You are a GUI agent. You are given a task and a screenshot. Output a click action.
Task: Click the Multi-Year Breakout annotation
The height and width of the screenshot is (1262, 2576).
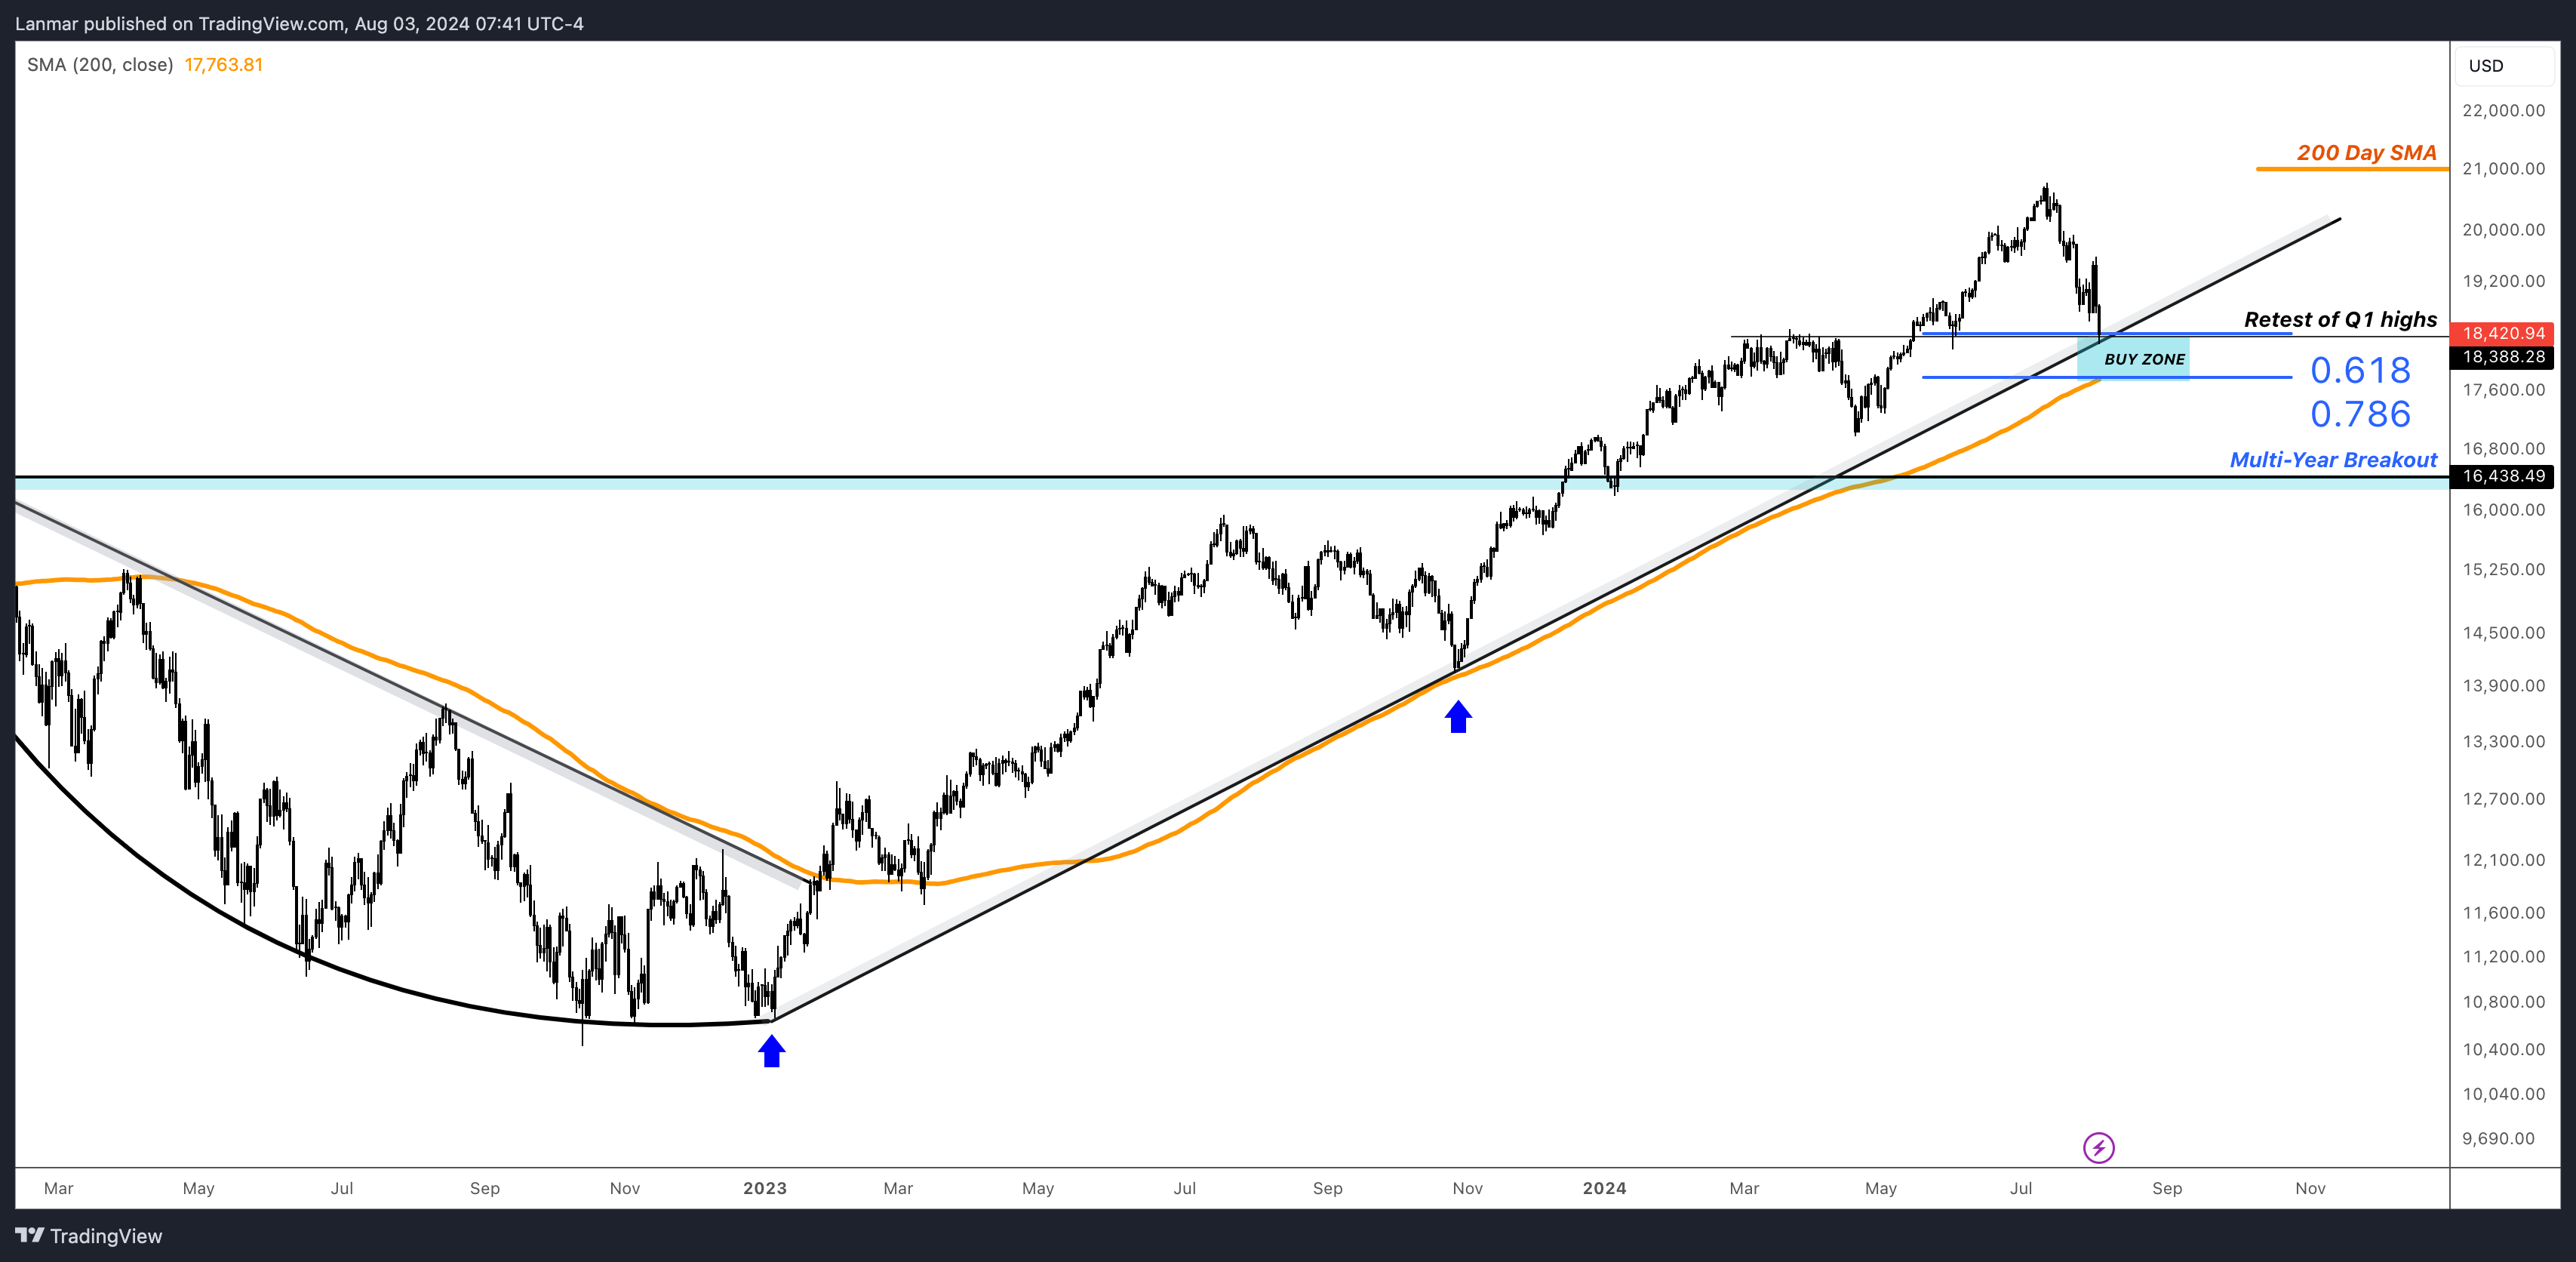point(2333,460)
